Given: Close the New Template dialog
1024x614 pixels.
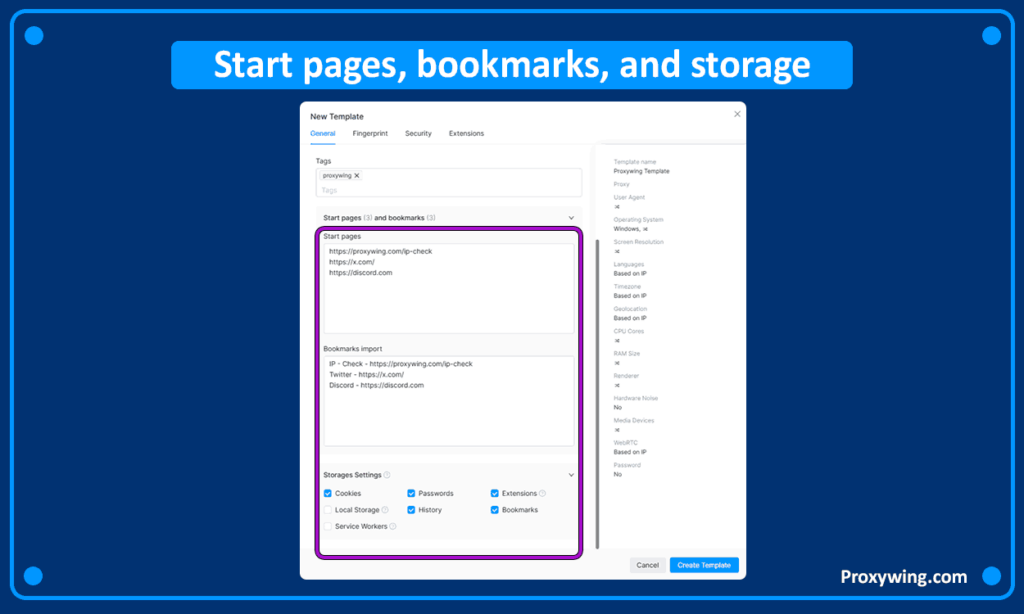Looking at the screenshot, I should [x=737, y=114].
